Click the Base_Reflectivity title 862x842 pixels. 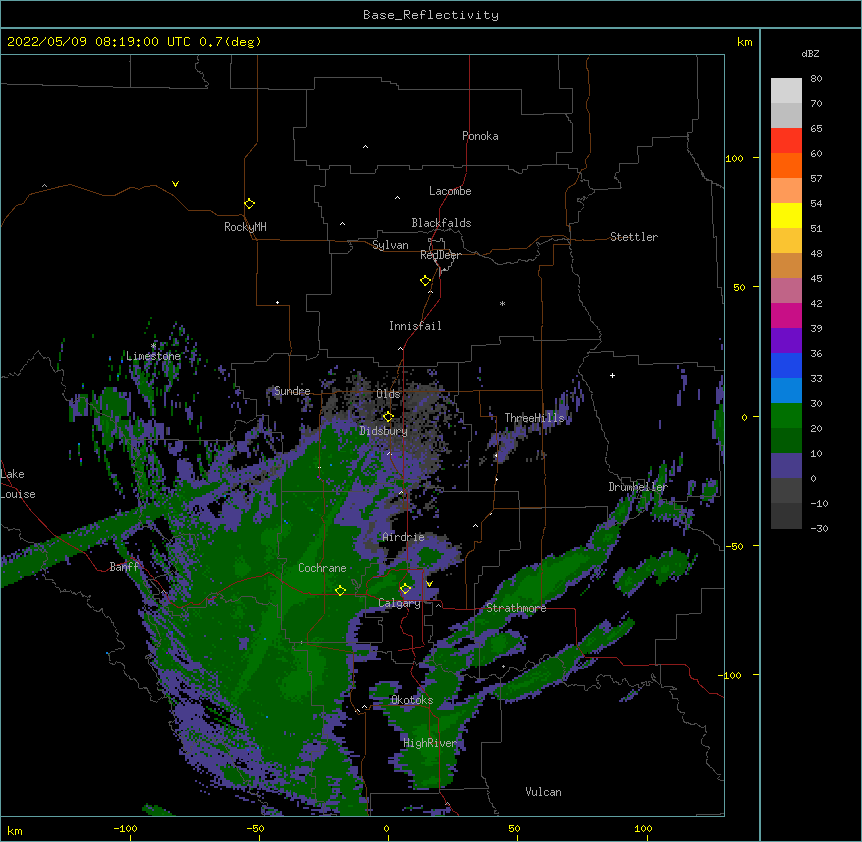431,15
